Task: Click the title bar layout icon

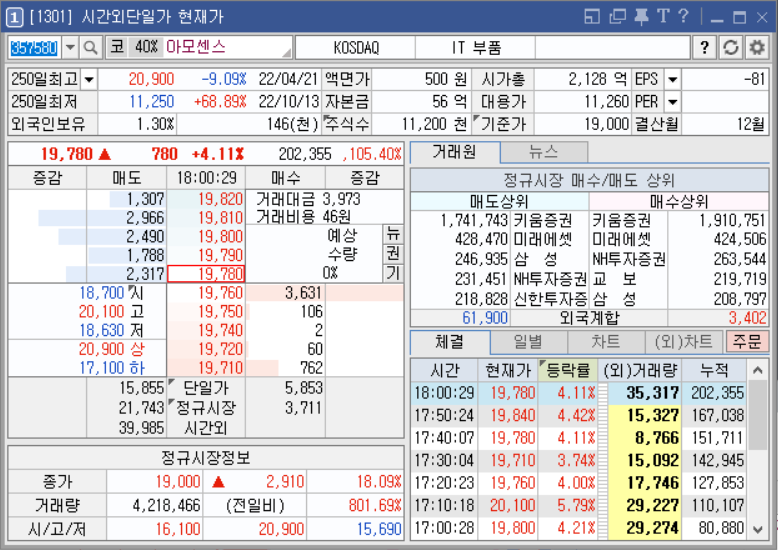Action: point(592,17)
